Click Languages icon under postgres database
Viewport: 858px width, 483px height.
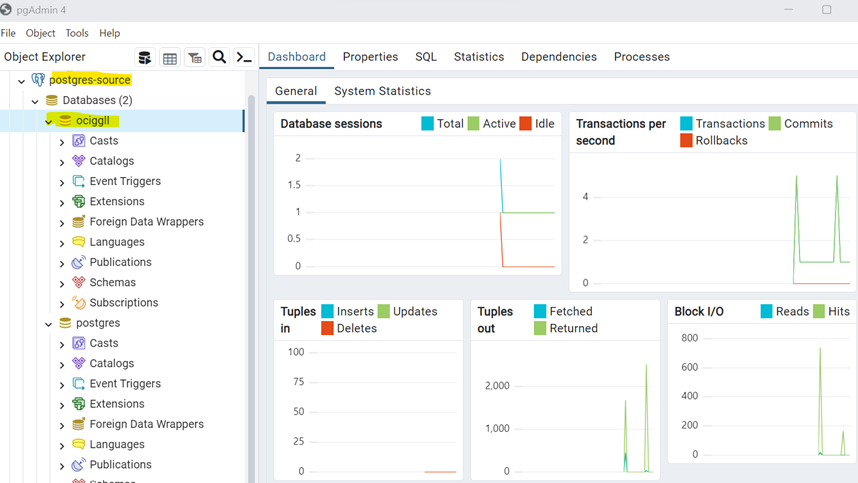coord(79,444)
